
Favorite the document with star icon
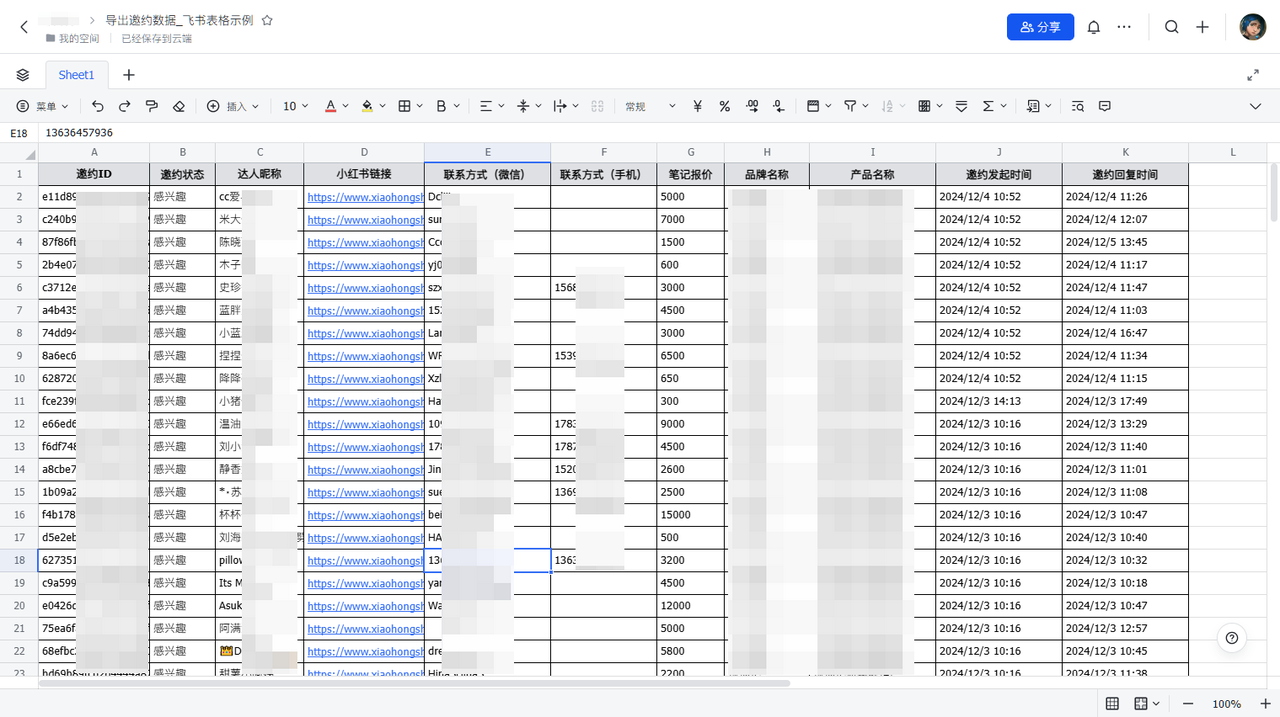[267, 20]
